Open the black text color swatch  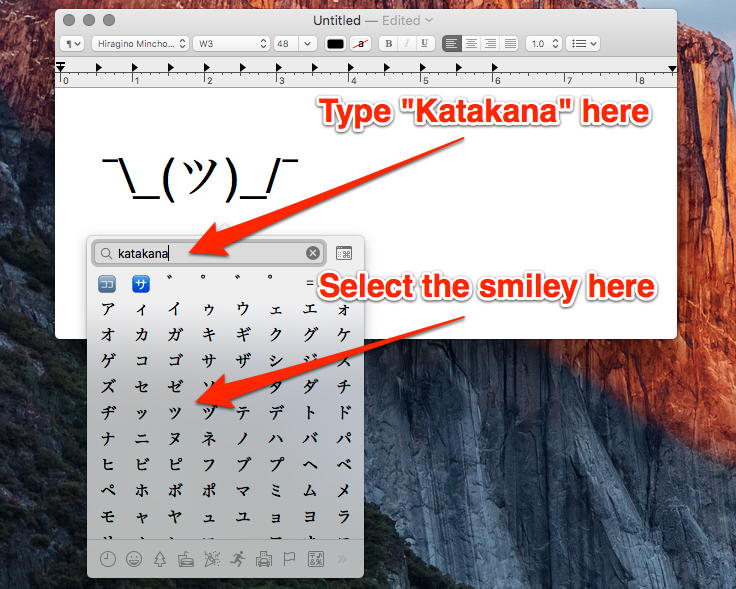tap(336, 44)
